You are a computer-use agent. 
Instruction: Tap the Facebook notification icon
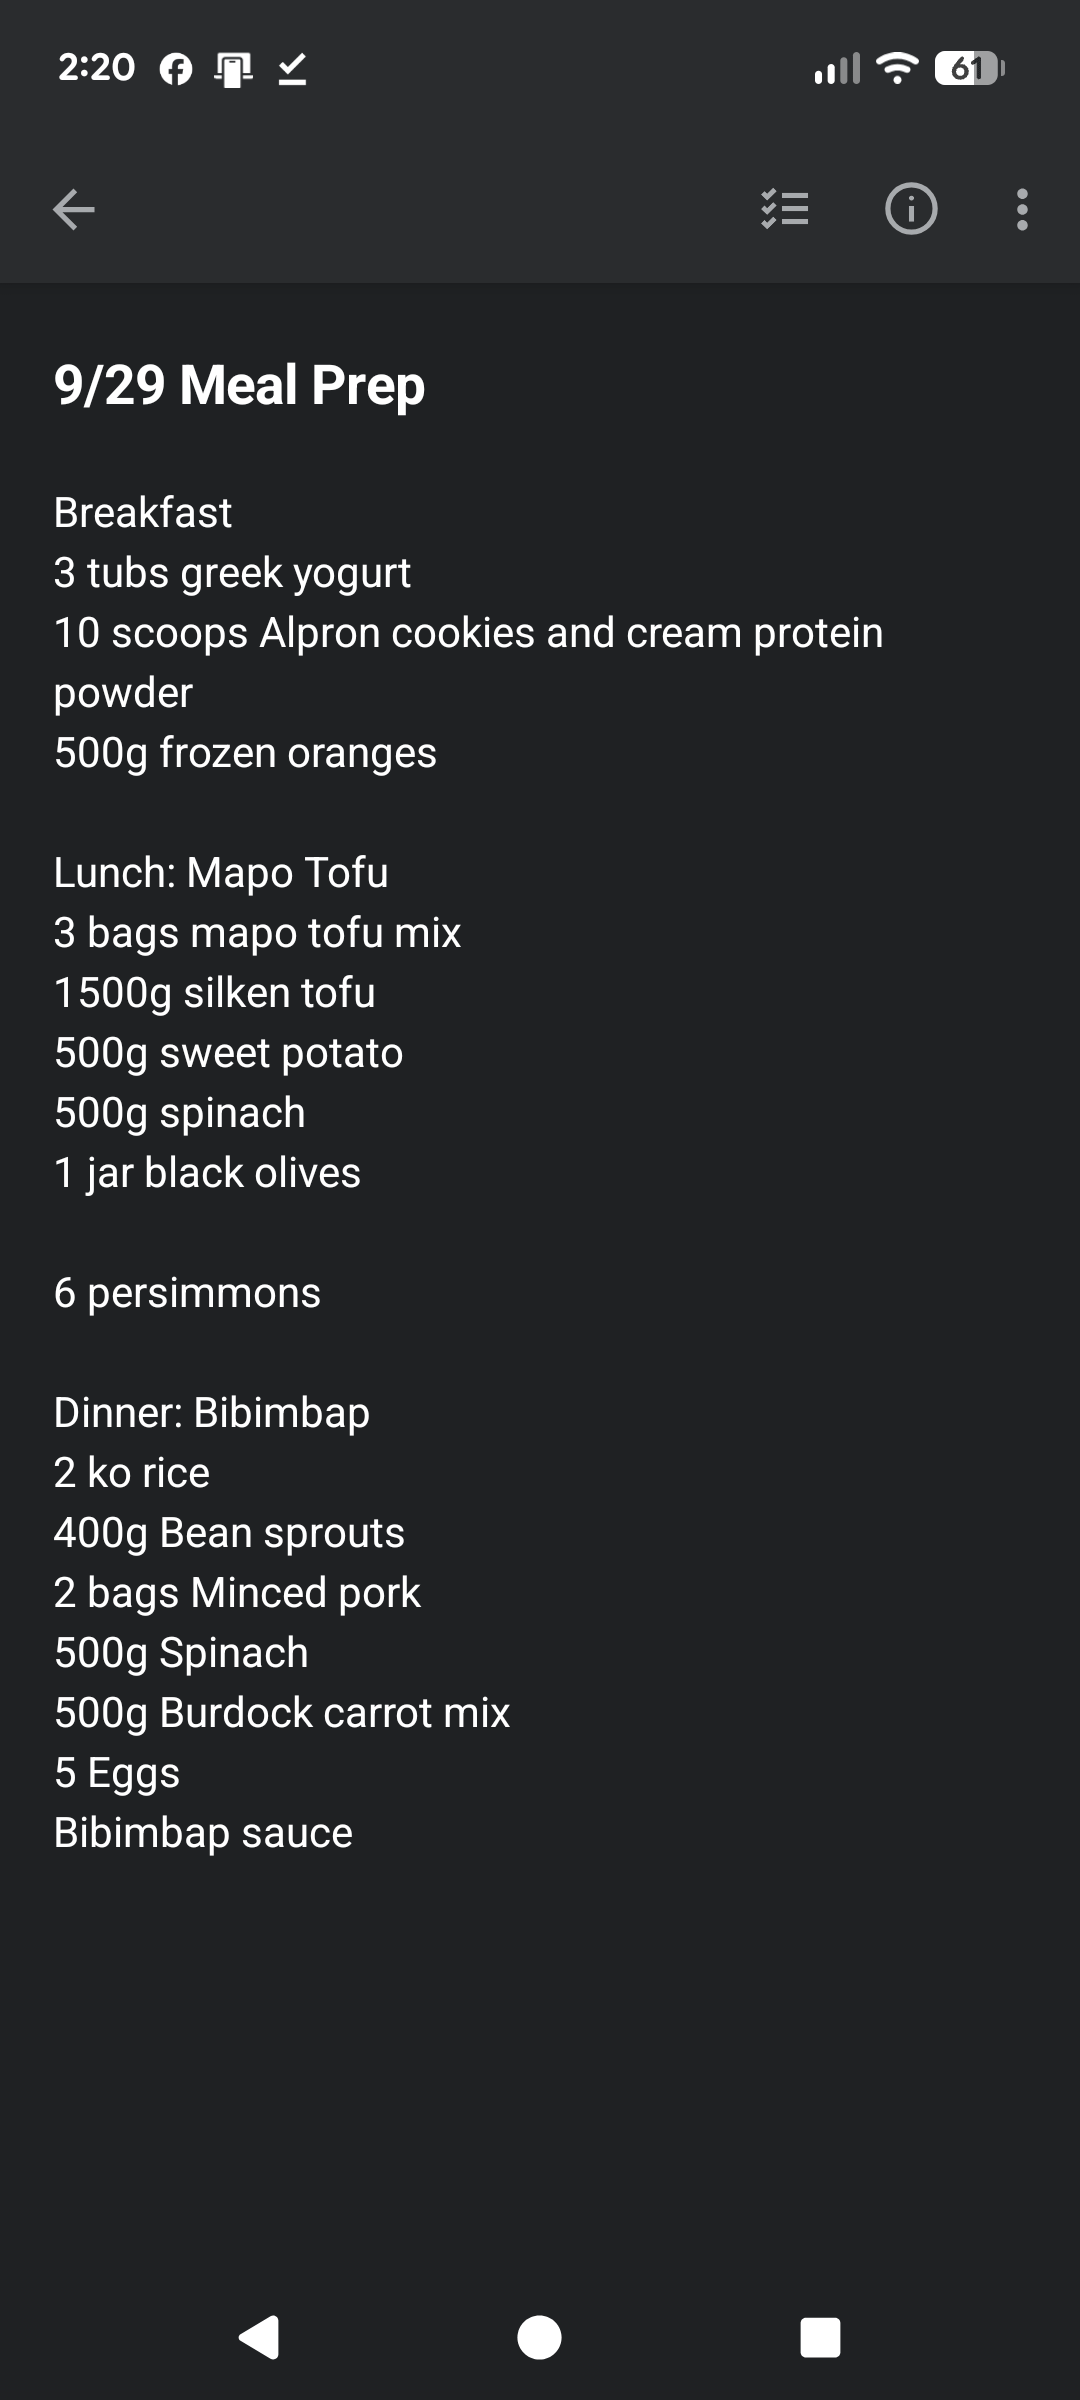[x=176, y=69]
